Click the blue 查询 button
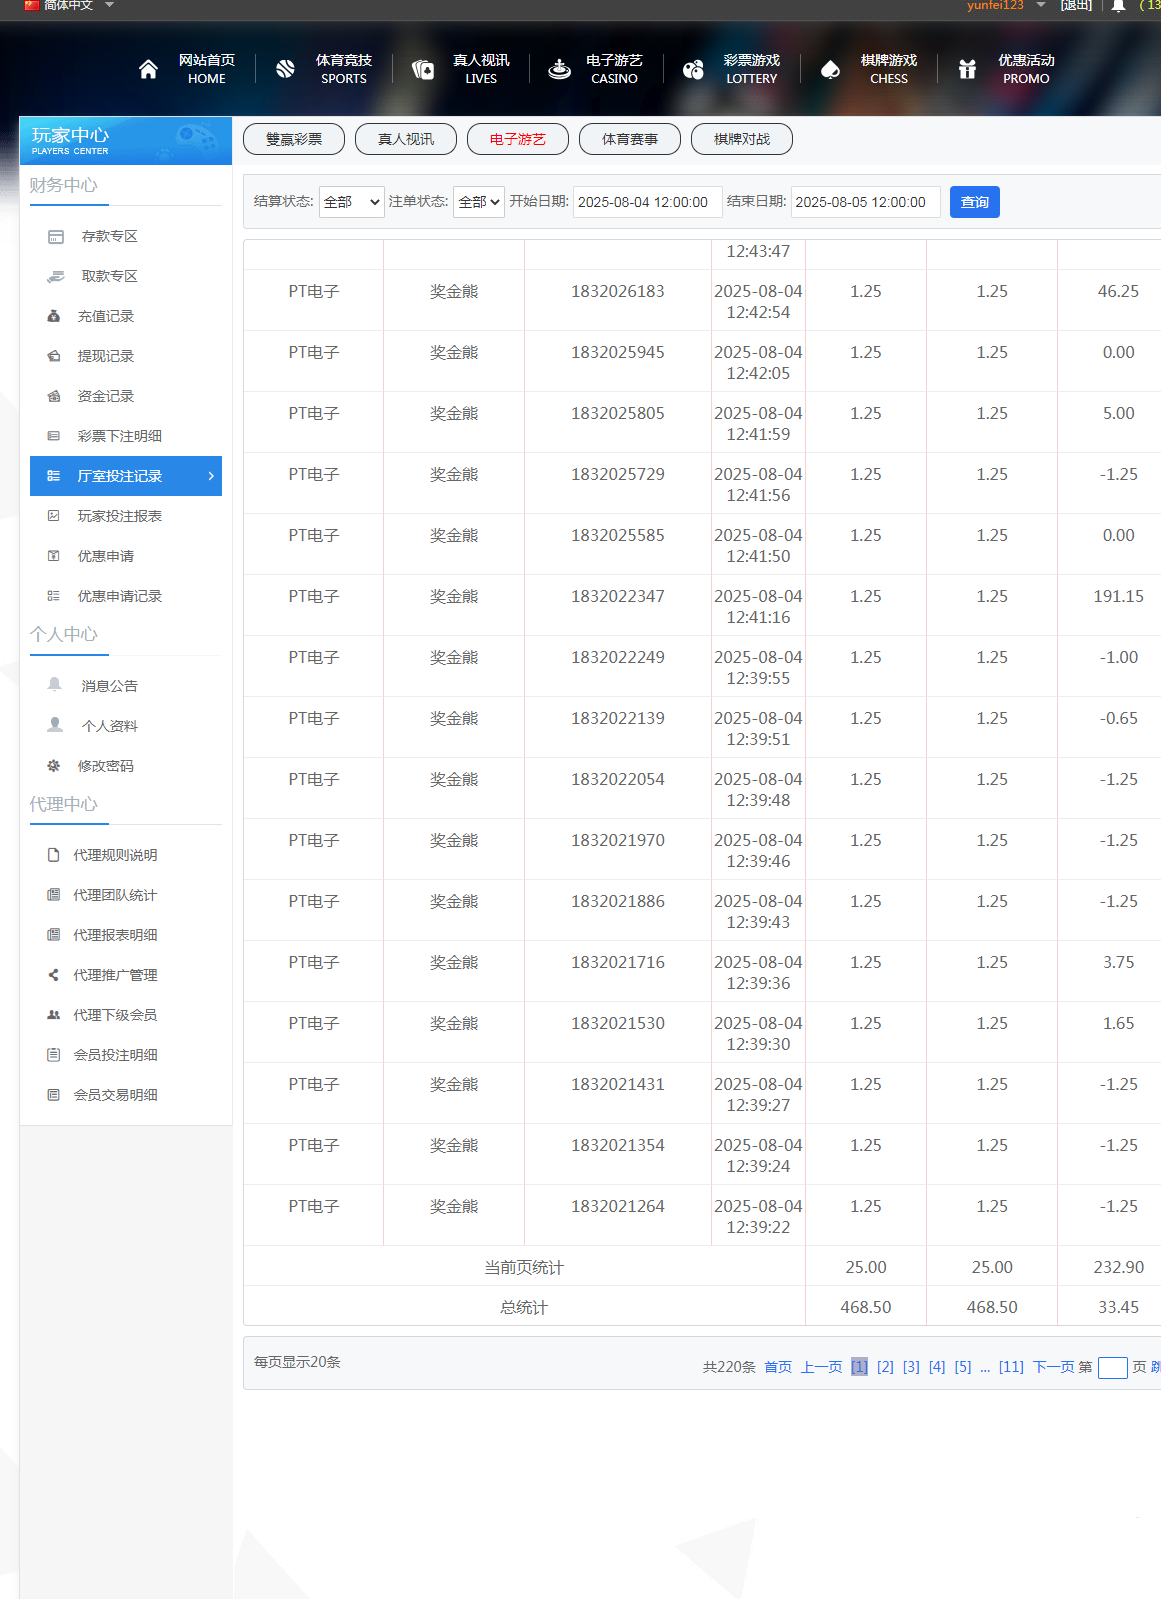The height and width of the screenshot is (1599, 1161). click(974, 202)
